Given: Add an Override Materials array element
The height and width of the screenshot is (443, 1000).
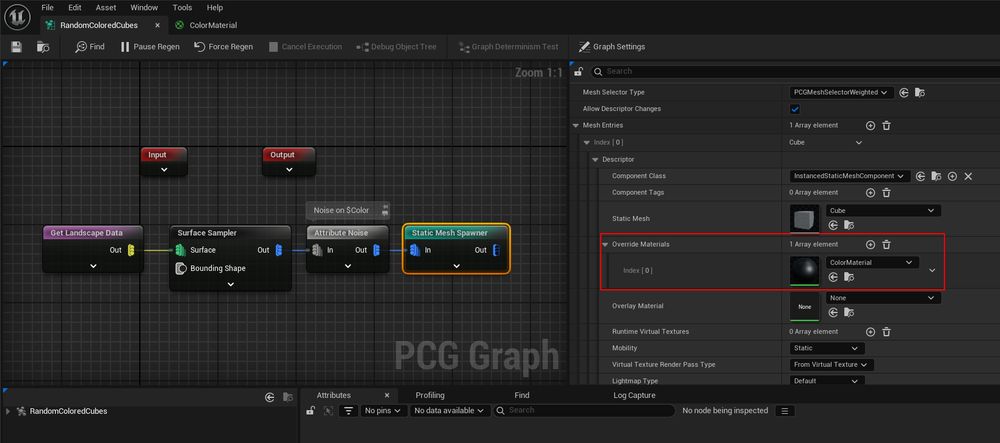Looking at the screenshot, I should (x=870, y=244).
